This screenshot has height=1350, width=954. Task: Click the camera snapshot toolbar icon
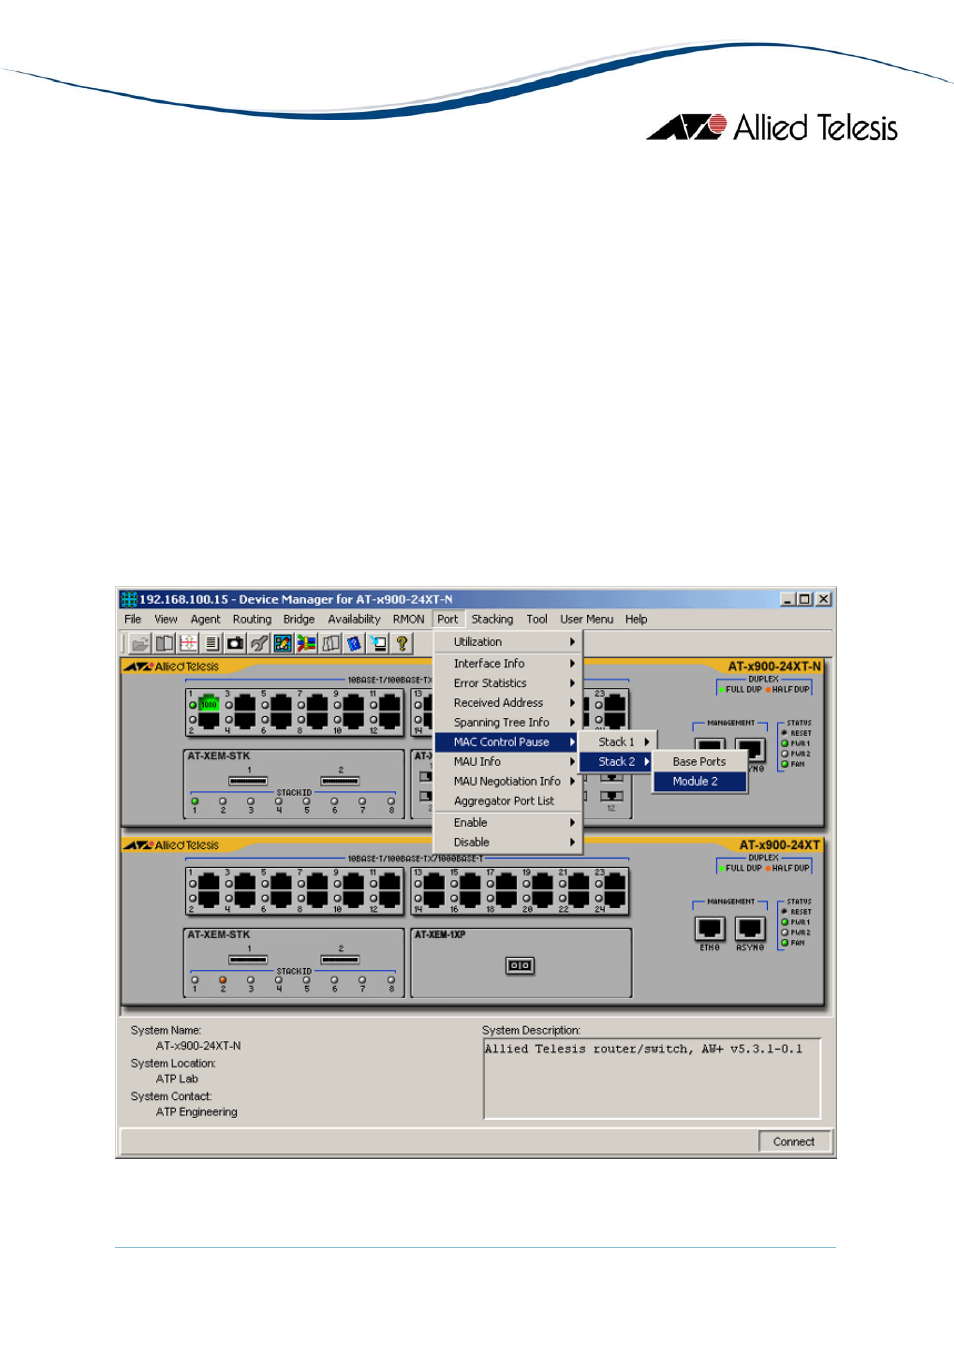(235, 644)
